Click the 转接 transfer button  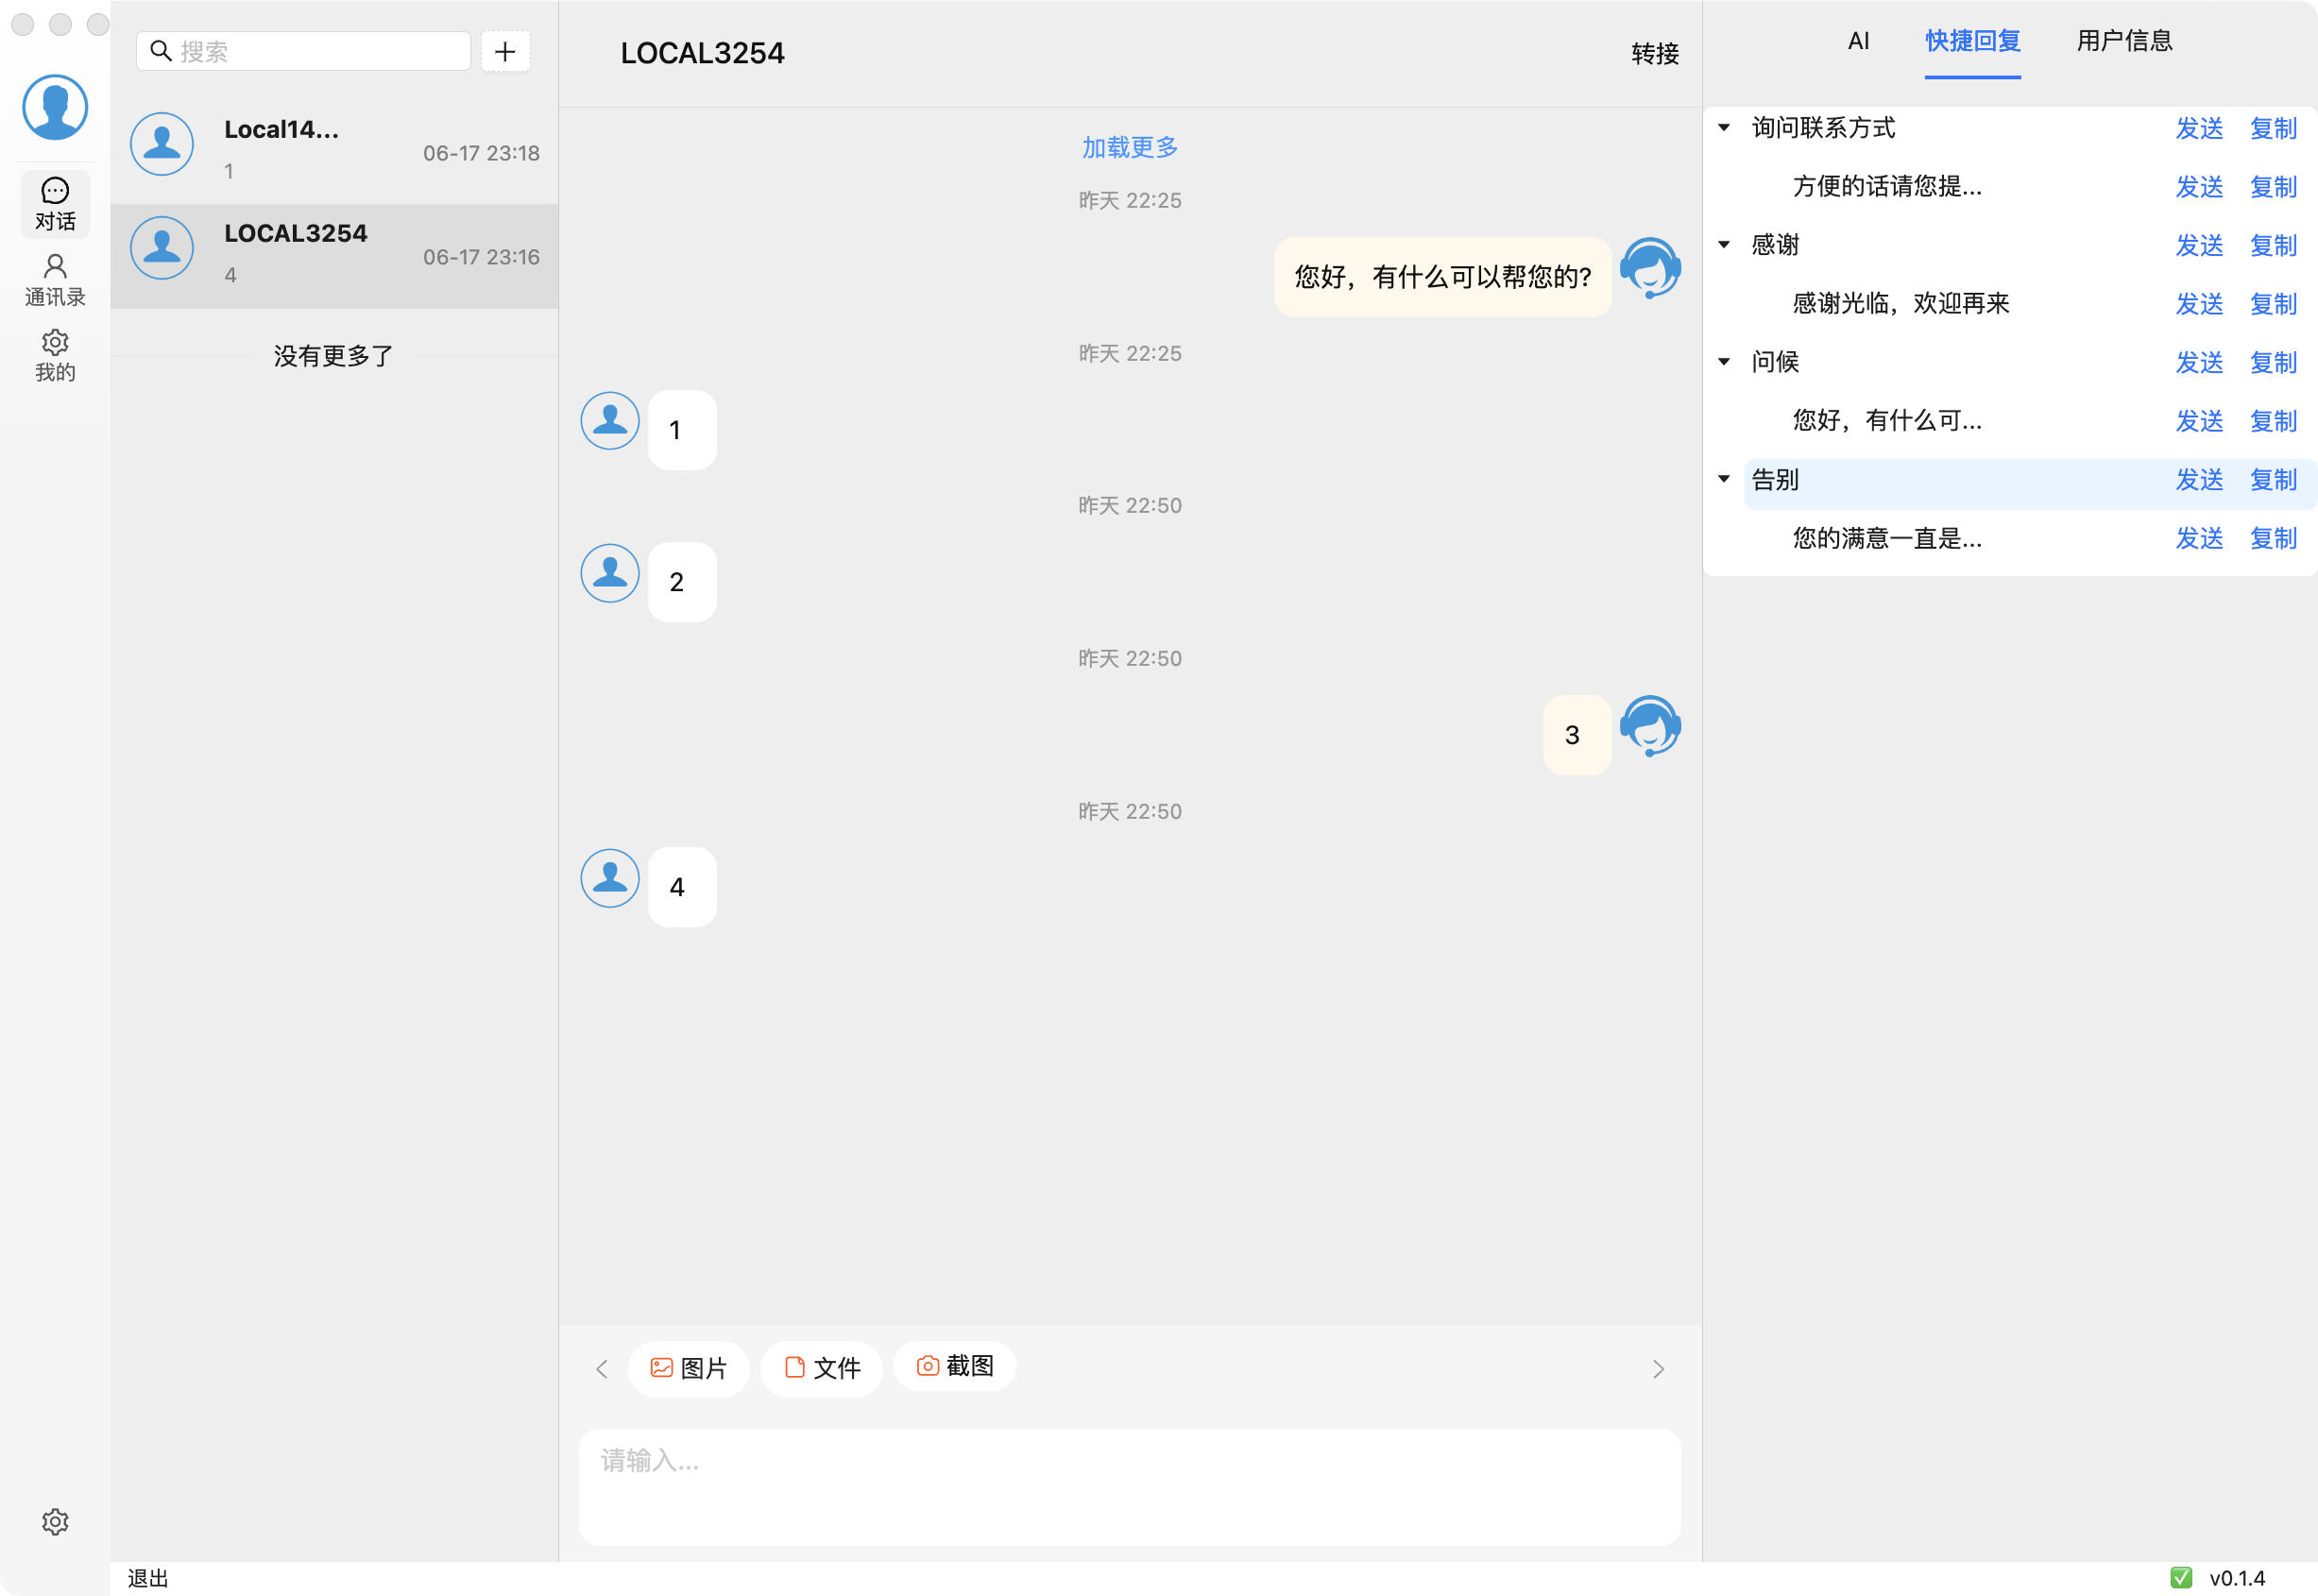pos(1654,54)
